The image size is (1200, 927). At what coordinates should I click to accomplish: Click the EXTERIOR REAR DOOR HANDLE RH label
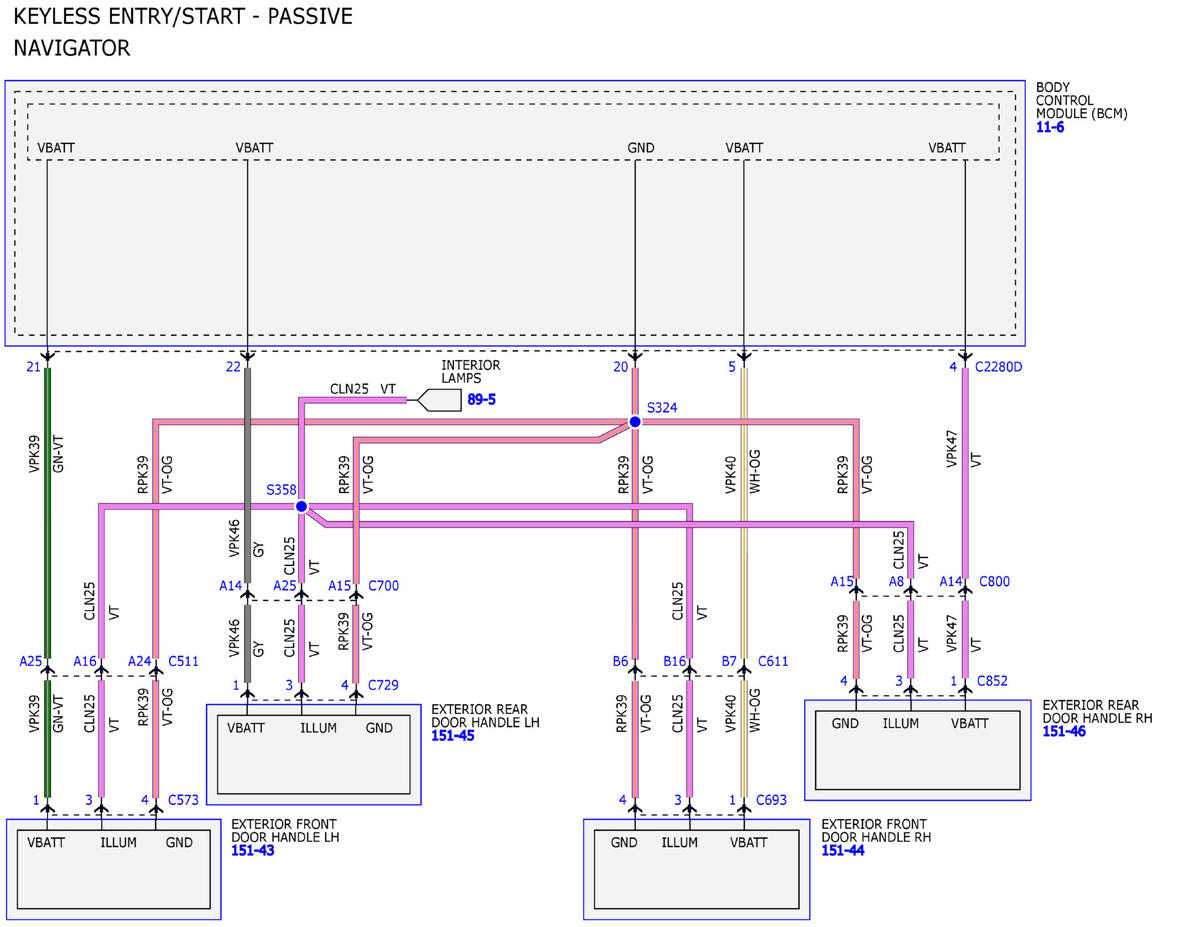pos(1097,711)
